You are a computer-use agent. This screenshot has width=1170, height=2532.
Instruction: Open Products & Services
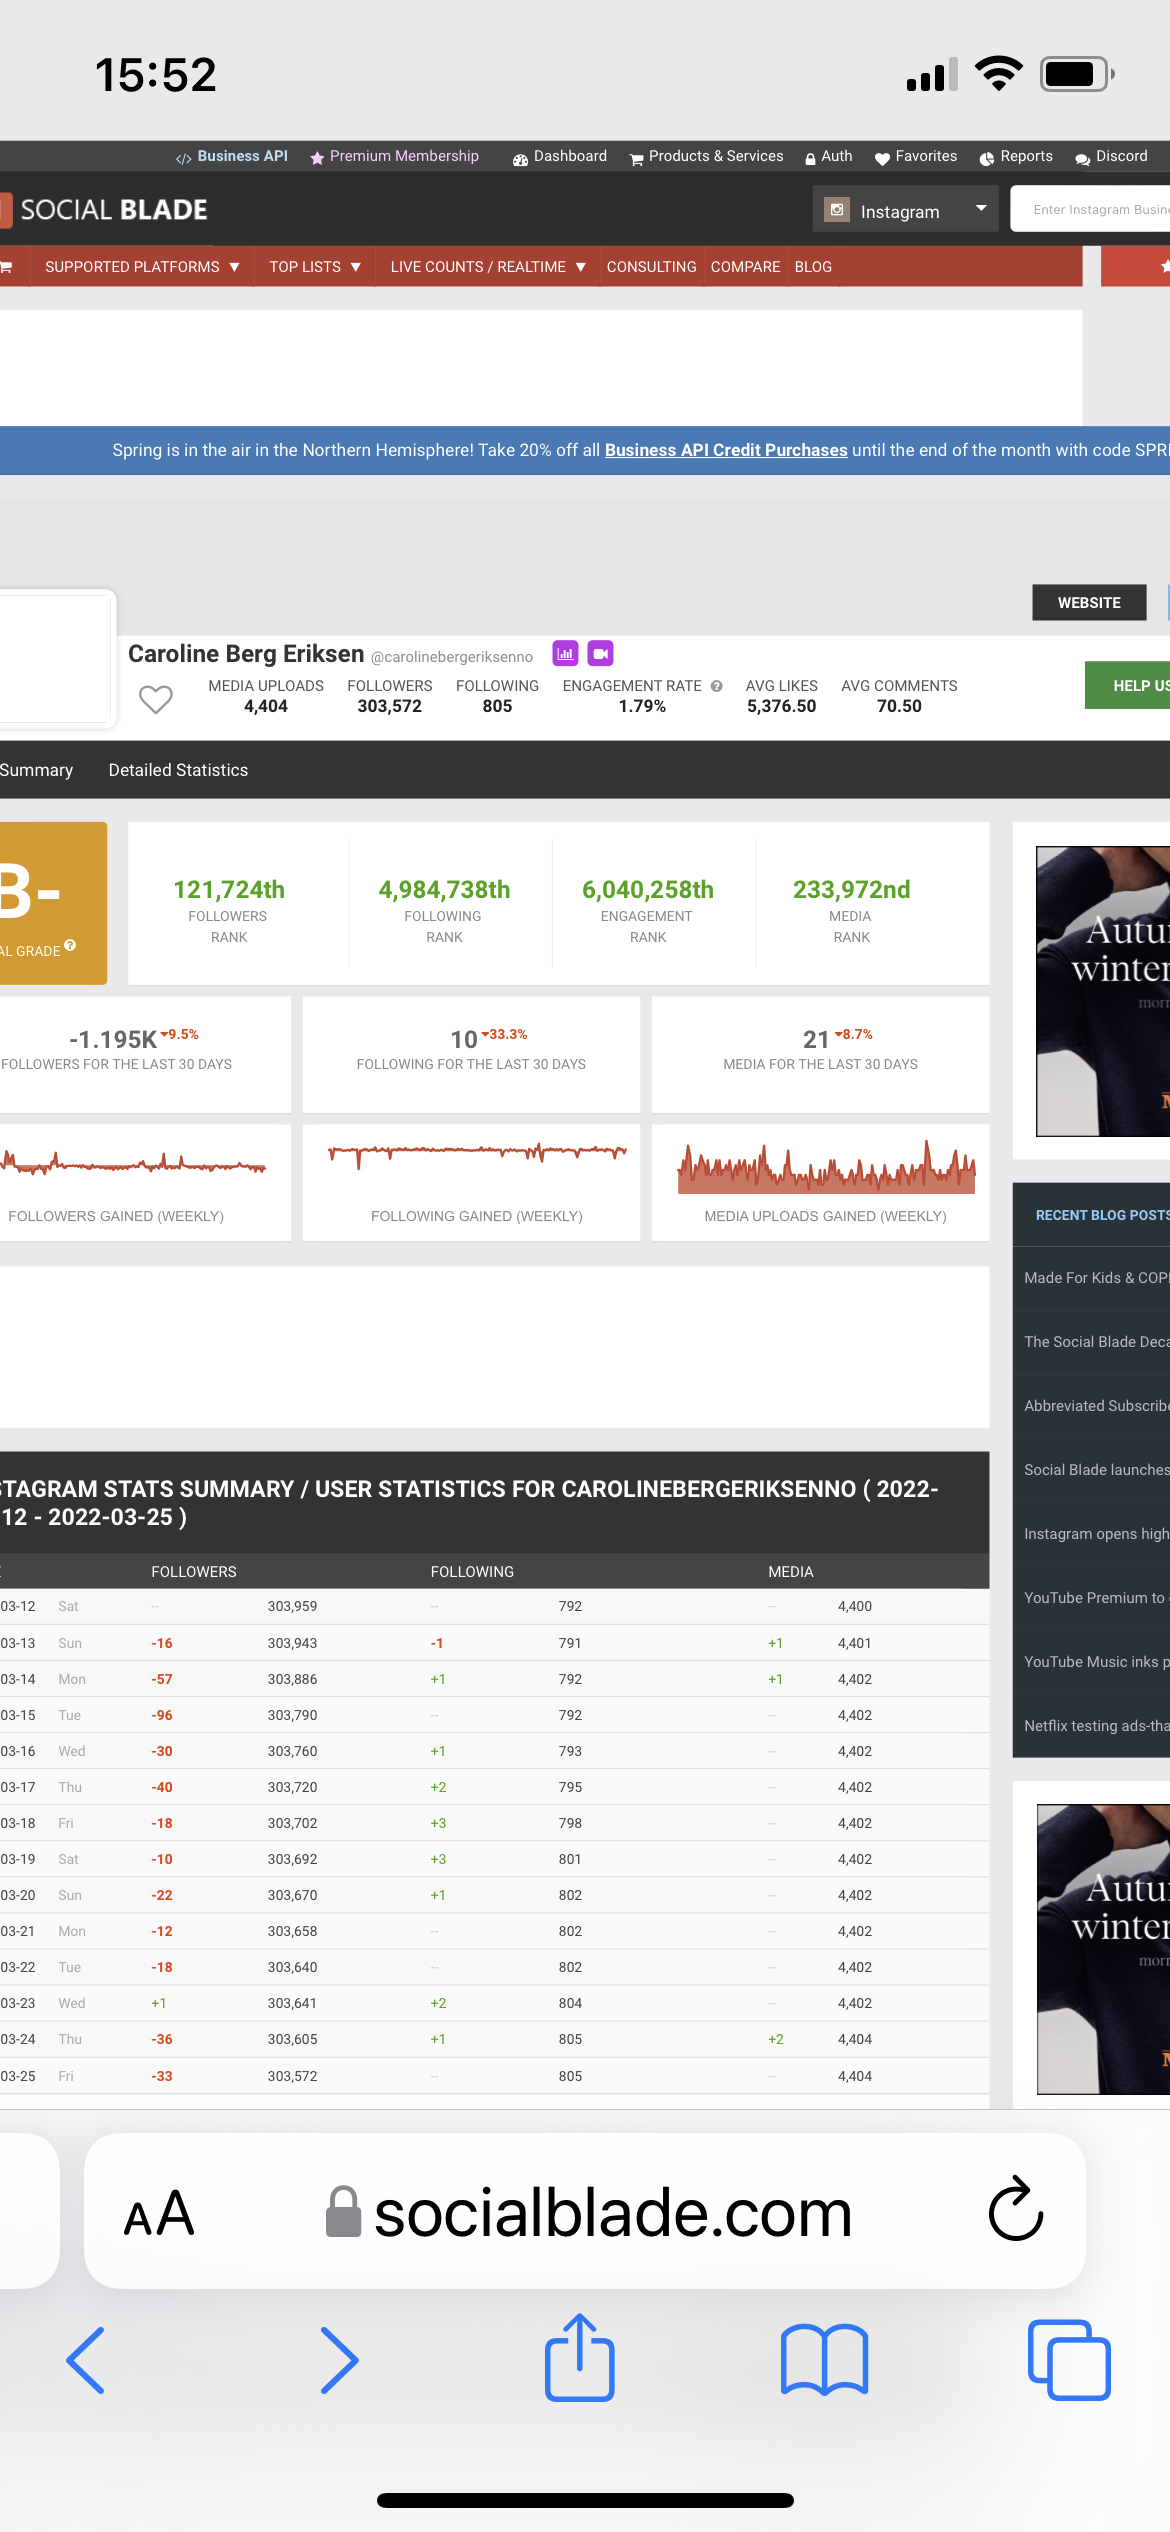pyautogui.click(x=707, y=156)
